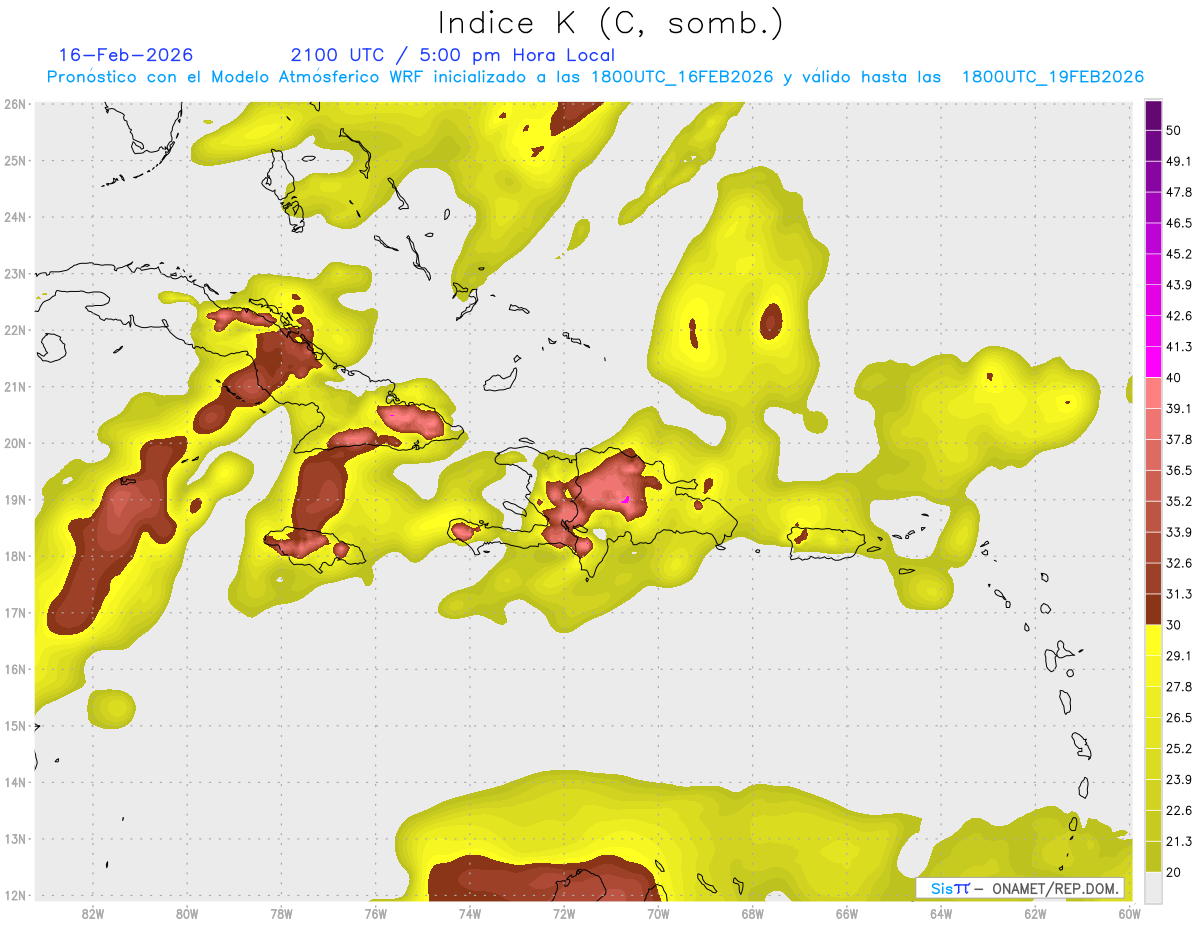
Task: Click the colorbar value "33.9"
Action: (x=1178, y=532)
